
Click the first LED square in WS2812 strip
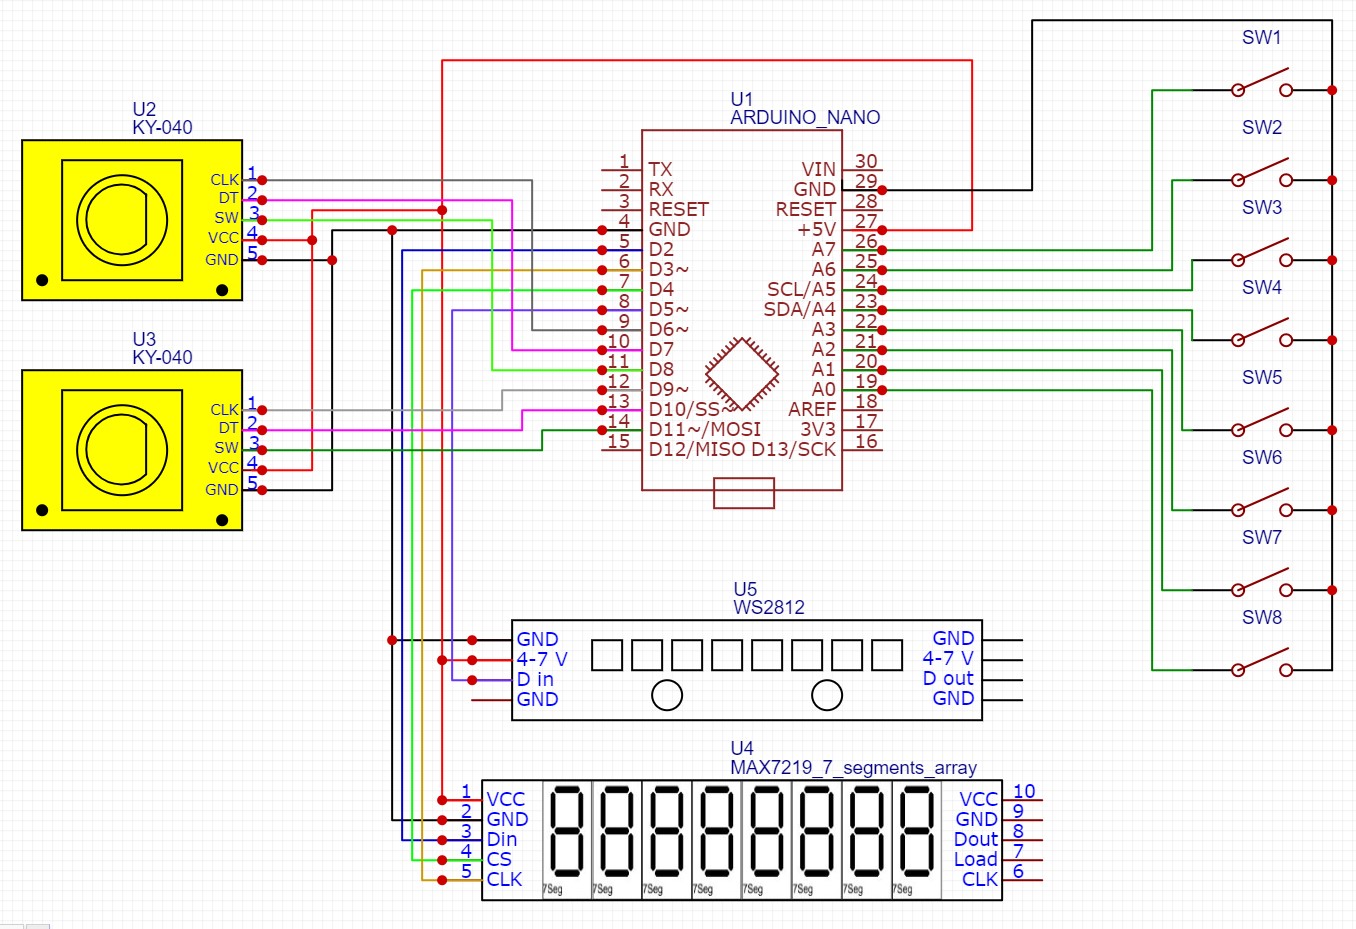[607, 655]
